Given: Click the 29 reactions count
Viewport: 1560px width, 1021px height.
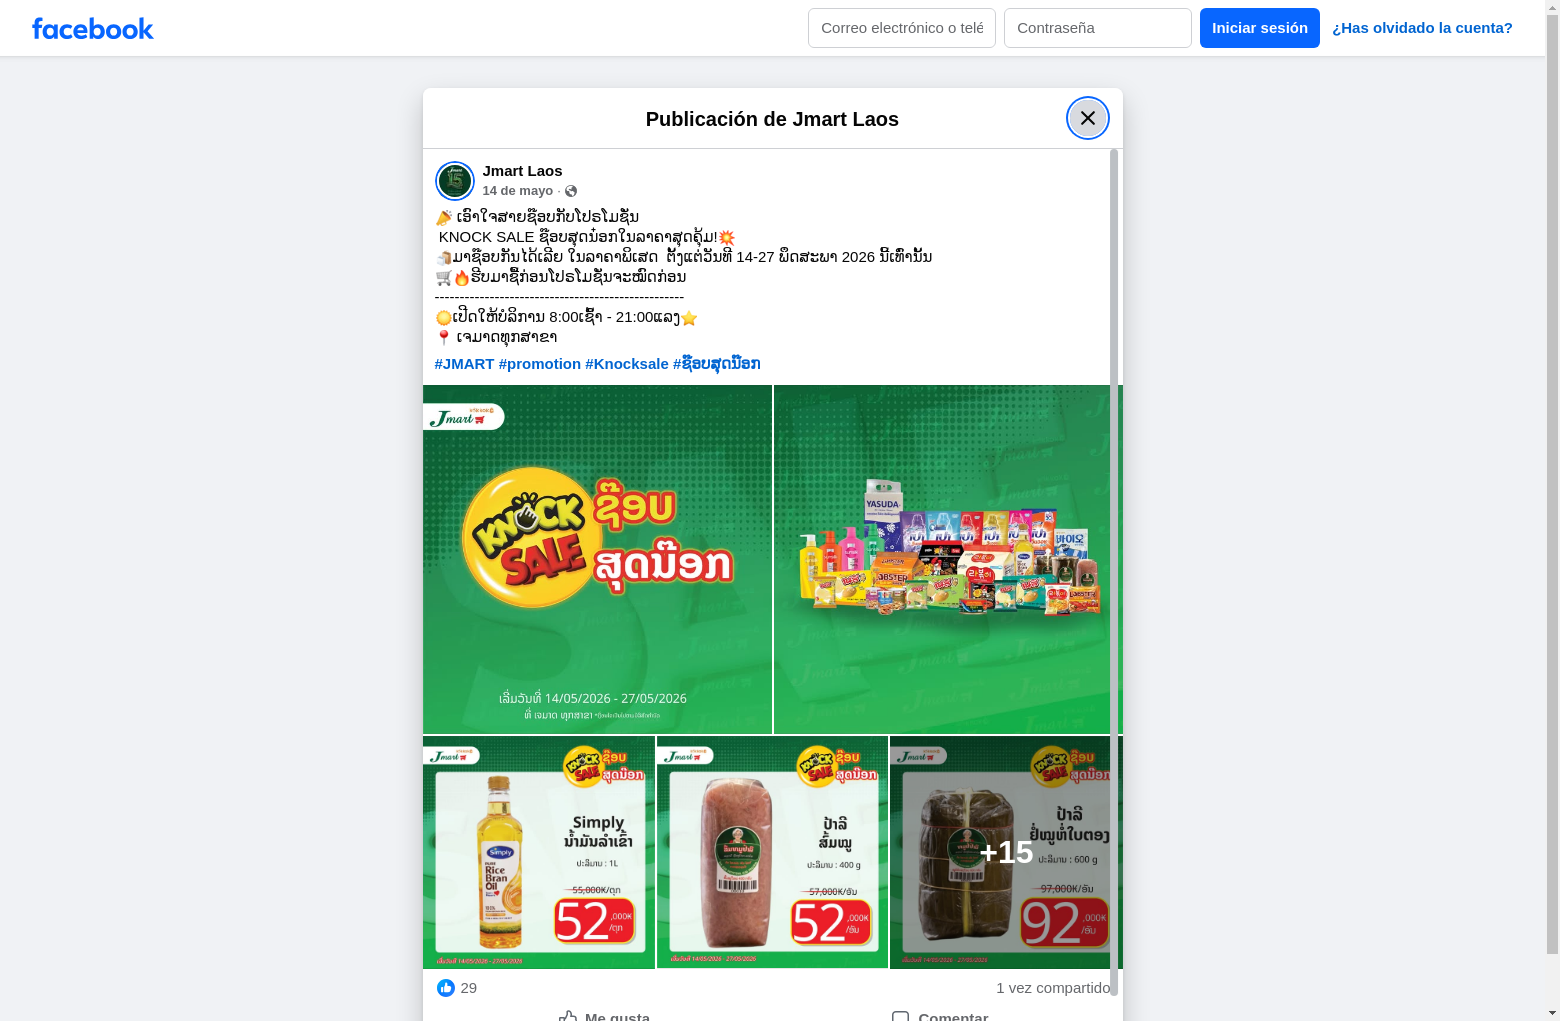Looking at the screenshot, I should [469, 988].
